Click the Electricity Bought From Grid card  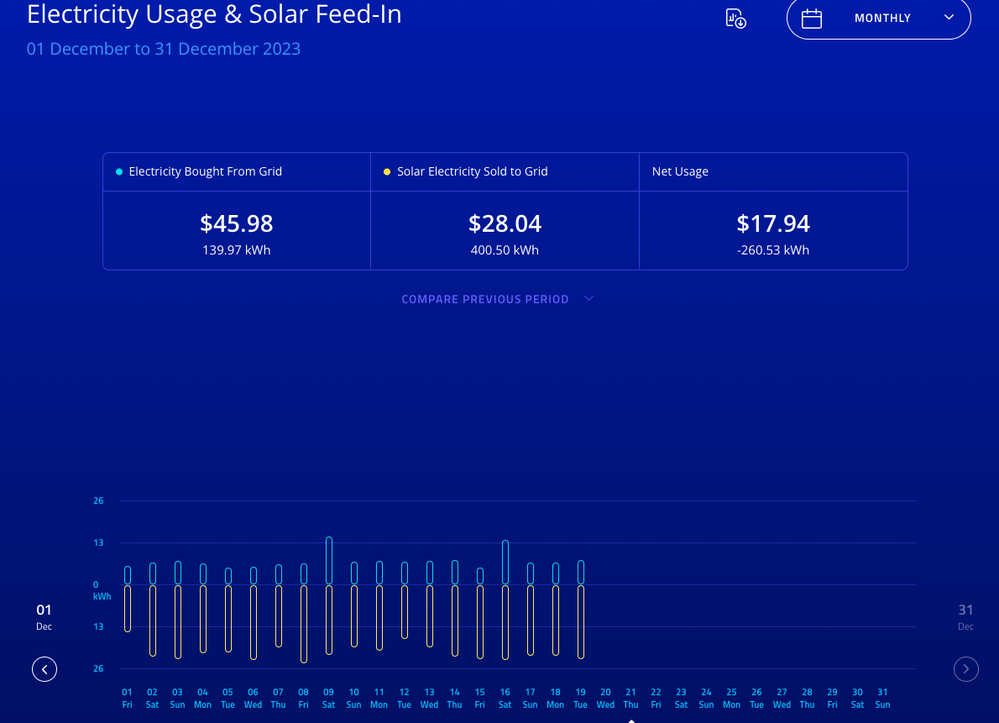coord(236,211)
